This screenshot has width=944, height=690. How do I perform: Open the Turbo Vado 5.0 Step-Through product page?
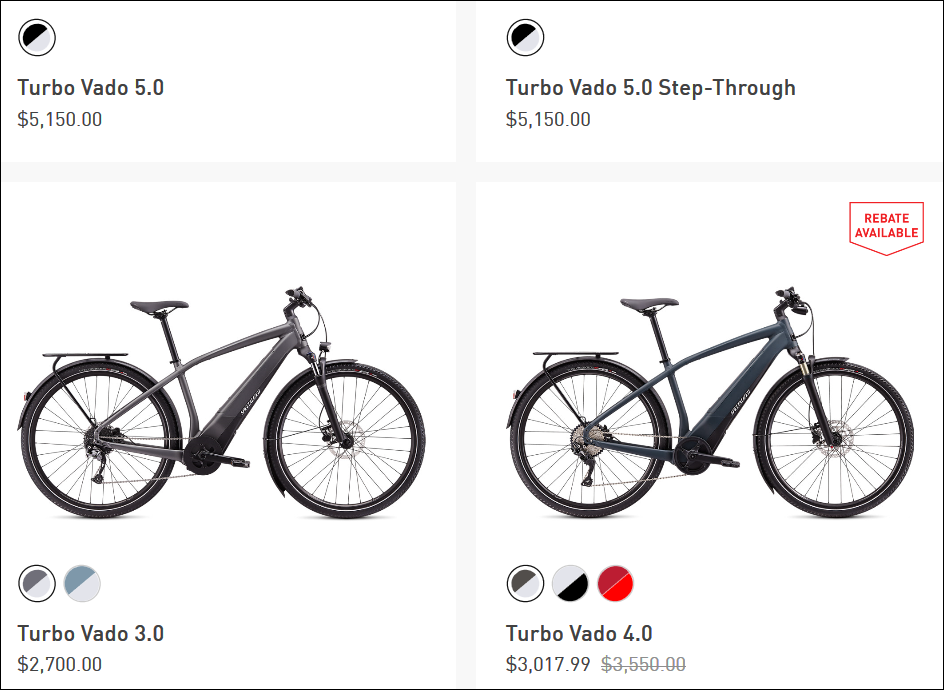point(650,88)
